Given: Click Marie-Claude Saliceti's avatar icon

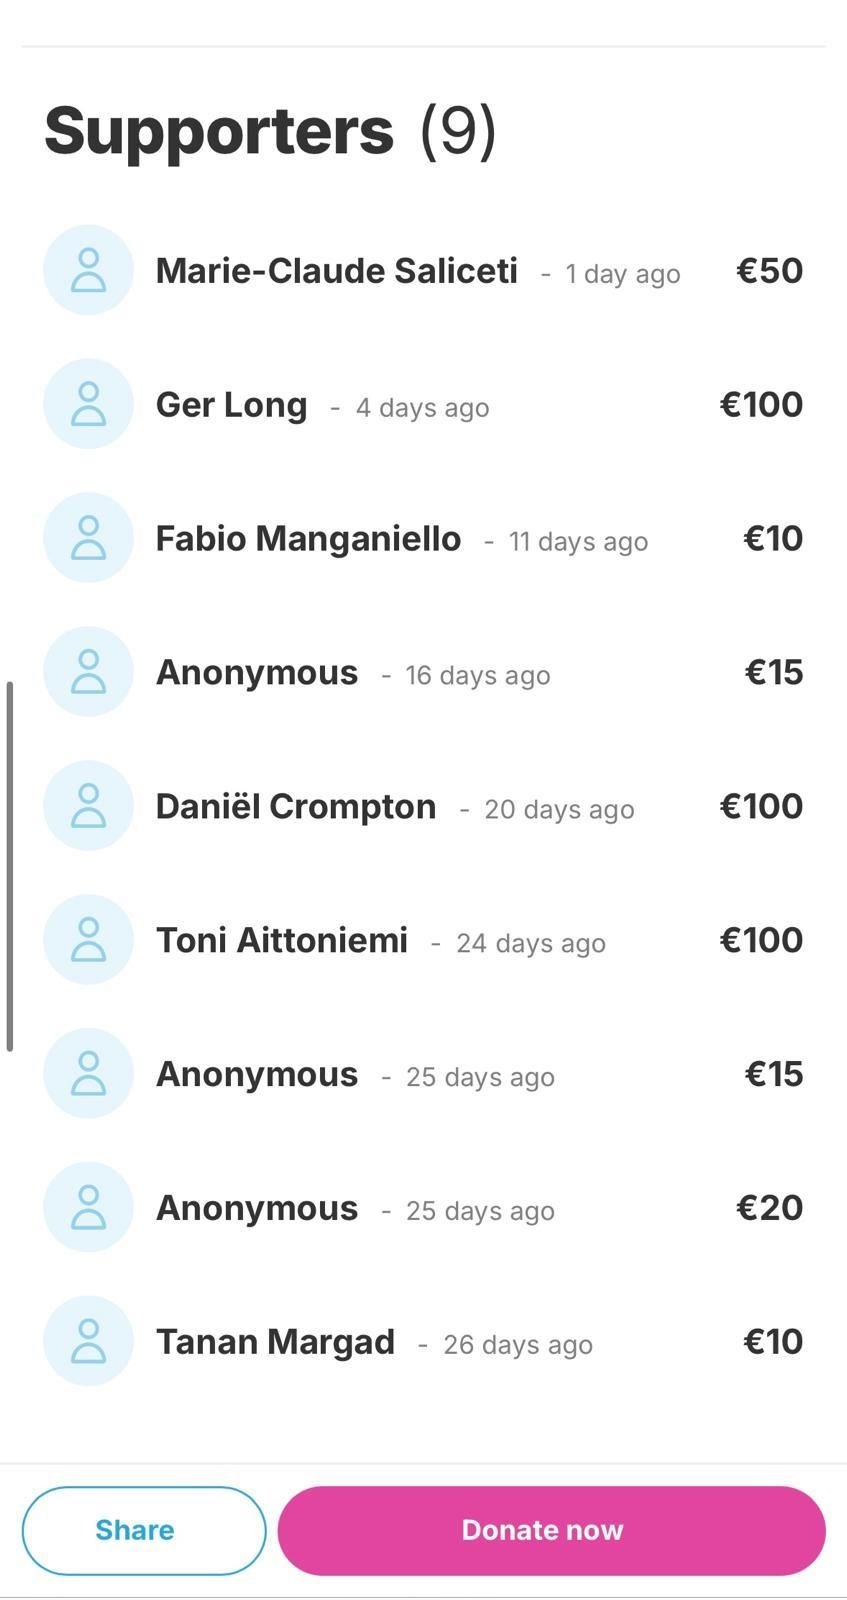Looking at the screenshot, I should coord(88,270).
